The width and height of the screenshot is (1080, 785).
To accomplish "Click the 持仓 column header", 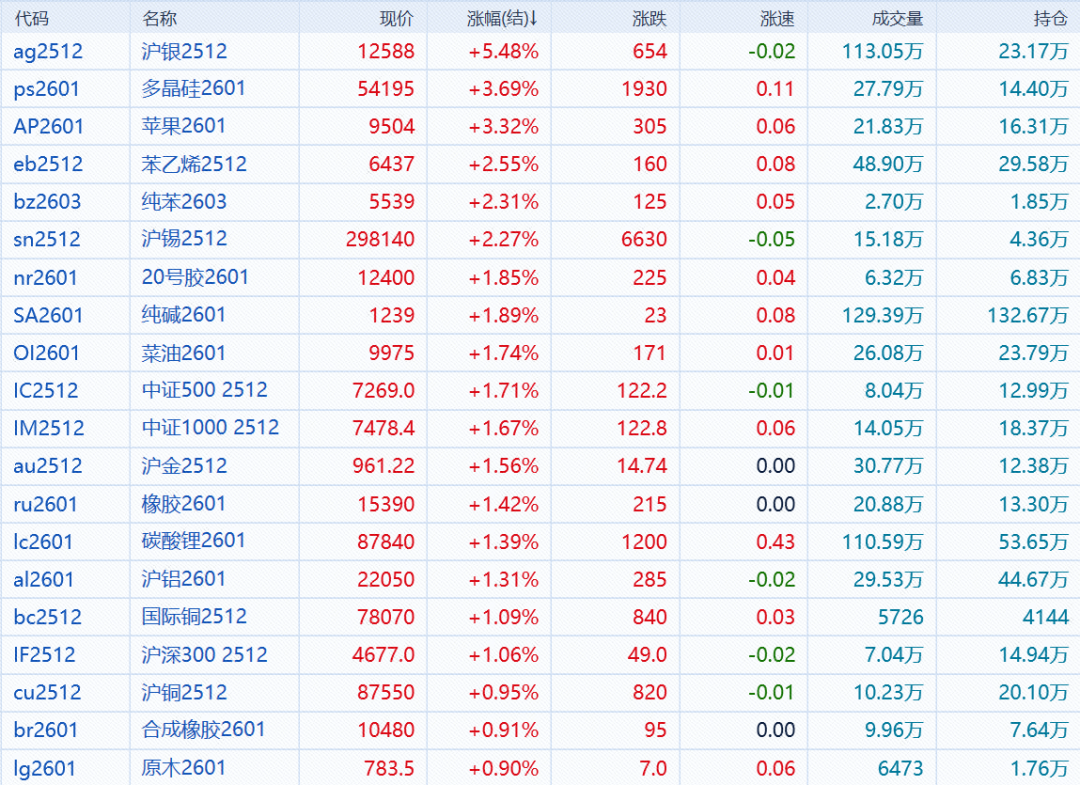I will (1050, 18).
